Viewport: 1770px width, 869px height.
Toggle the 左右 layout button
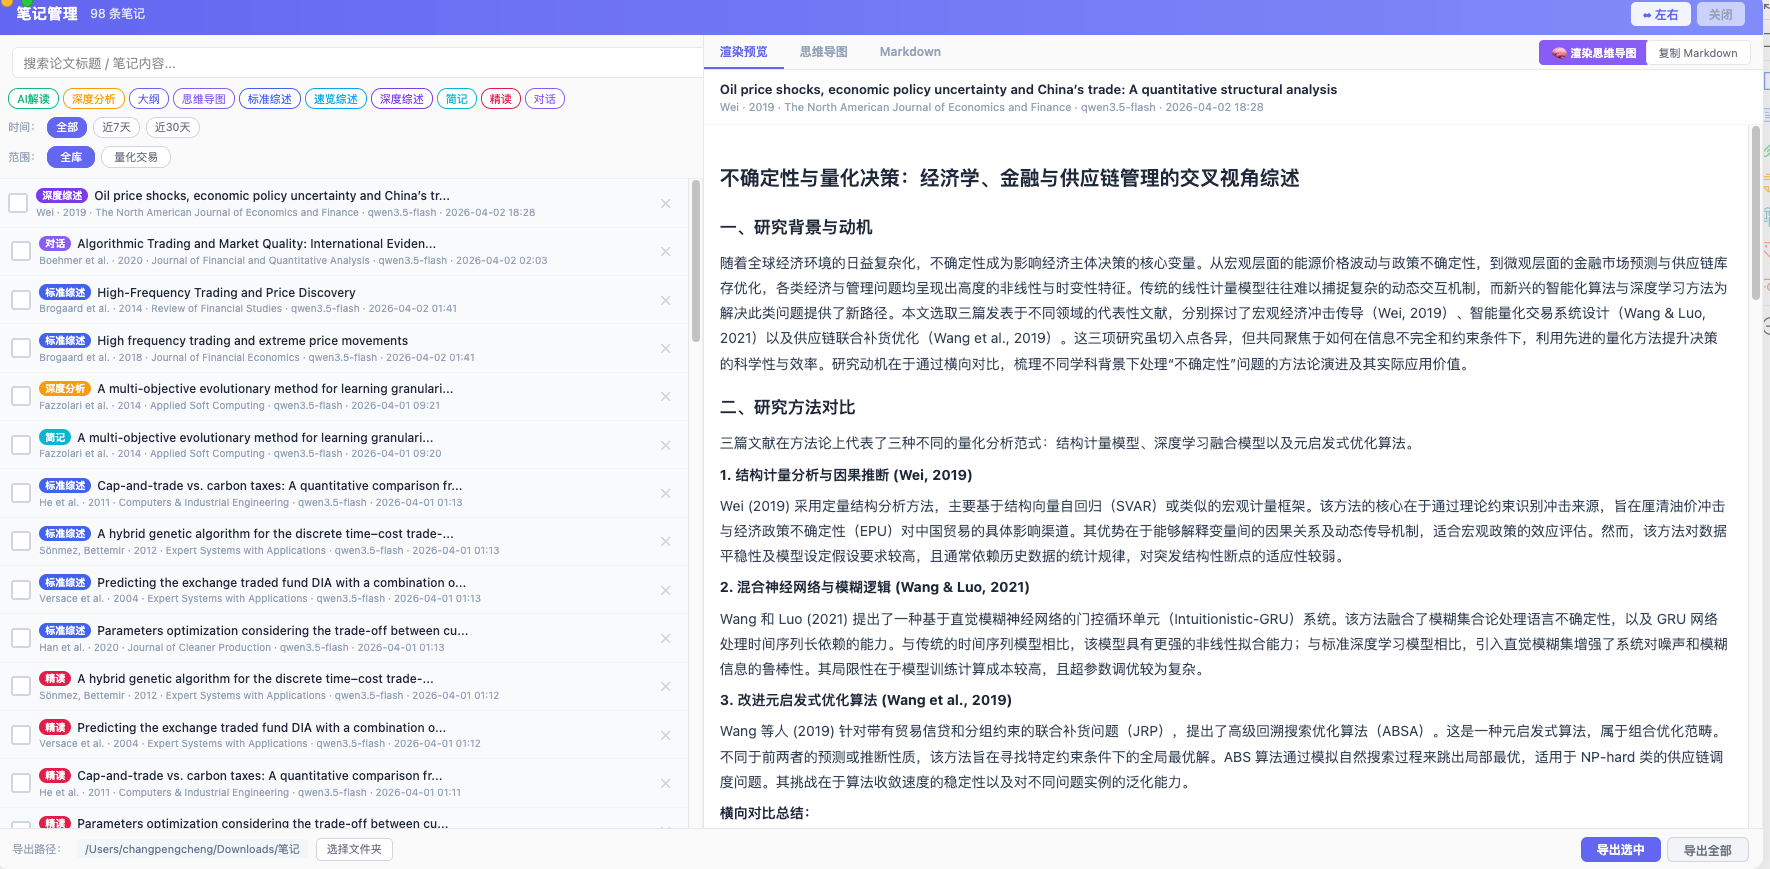(1661, 14)
